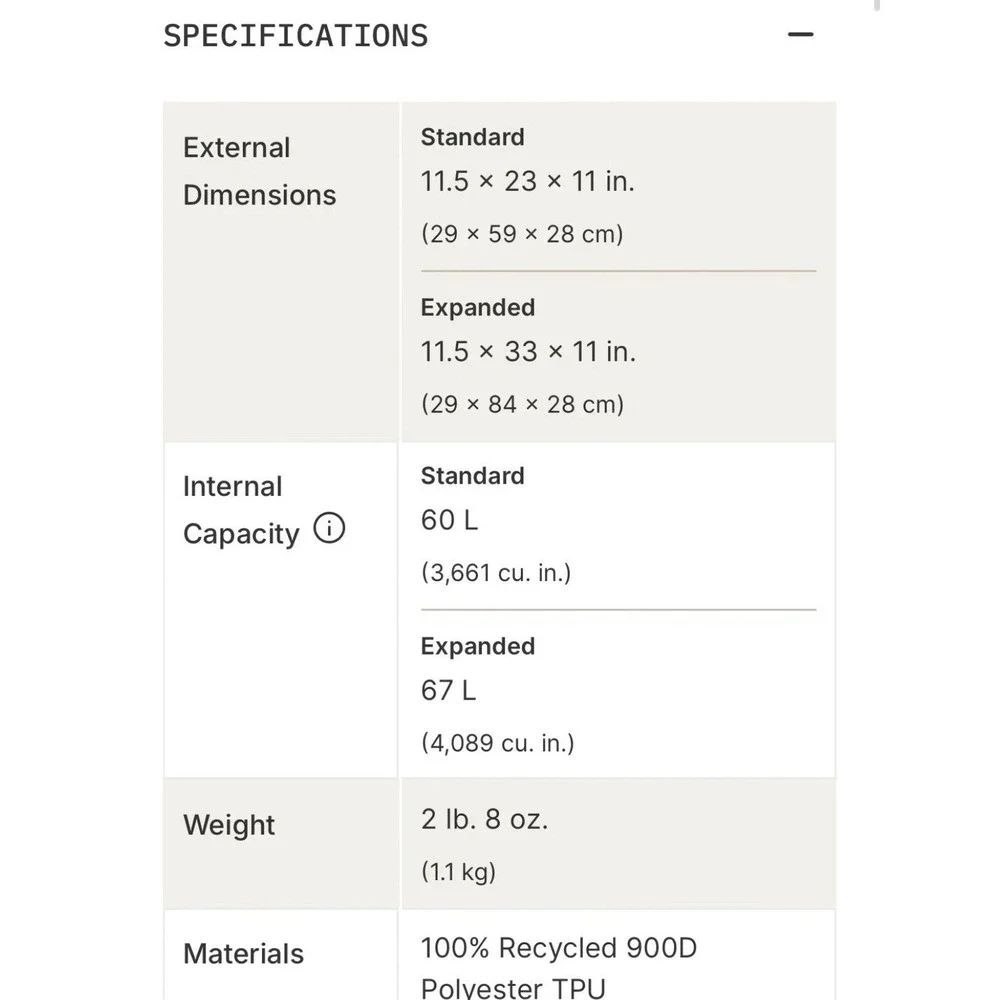Open the Internal Capacity info icon

(329, 528)
